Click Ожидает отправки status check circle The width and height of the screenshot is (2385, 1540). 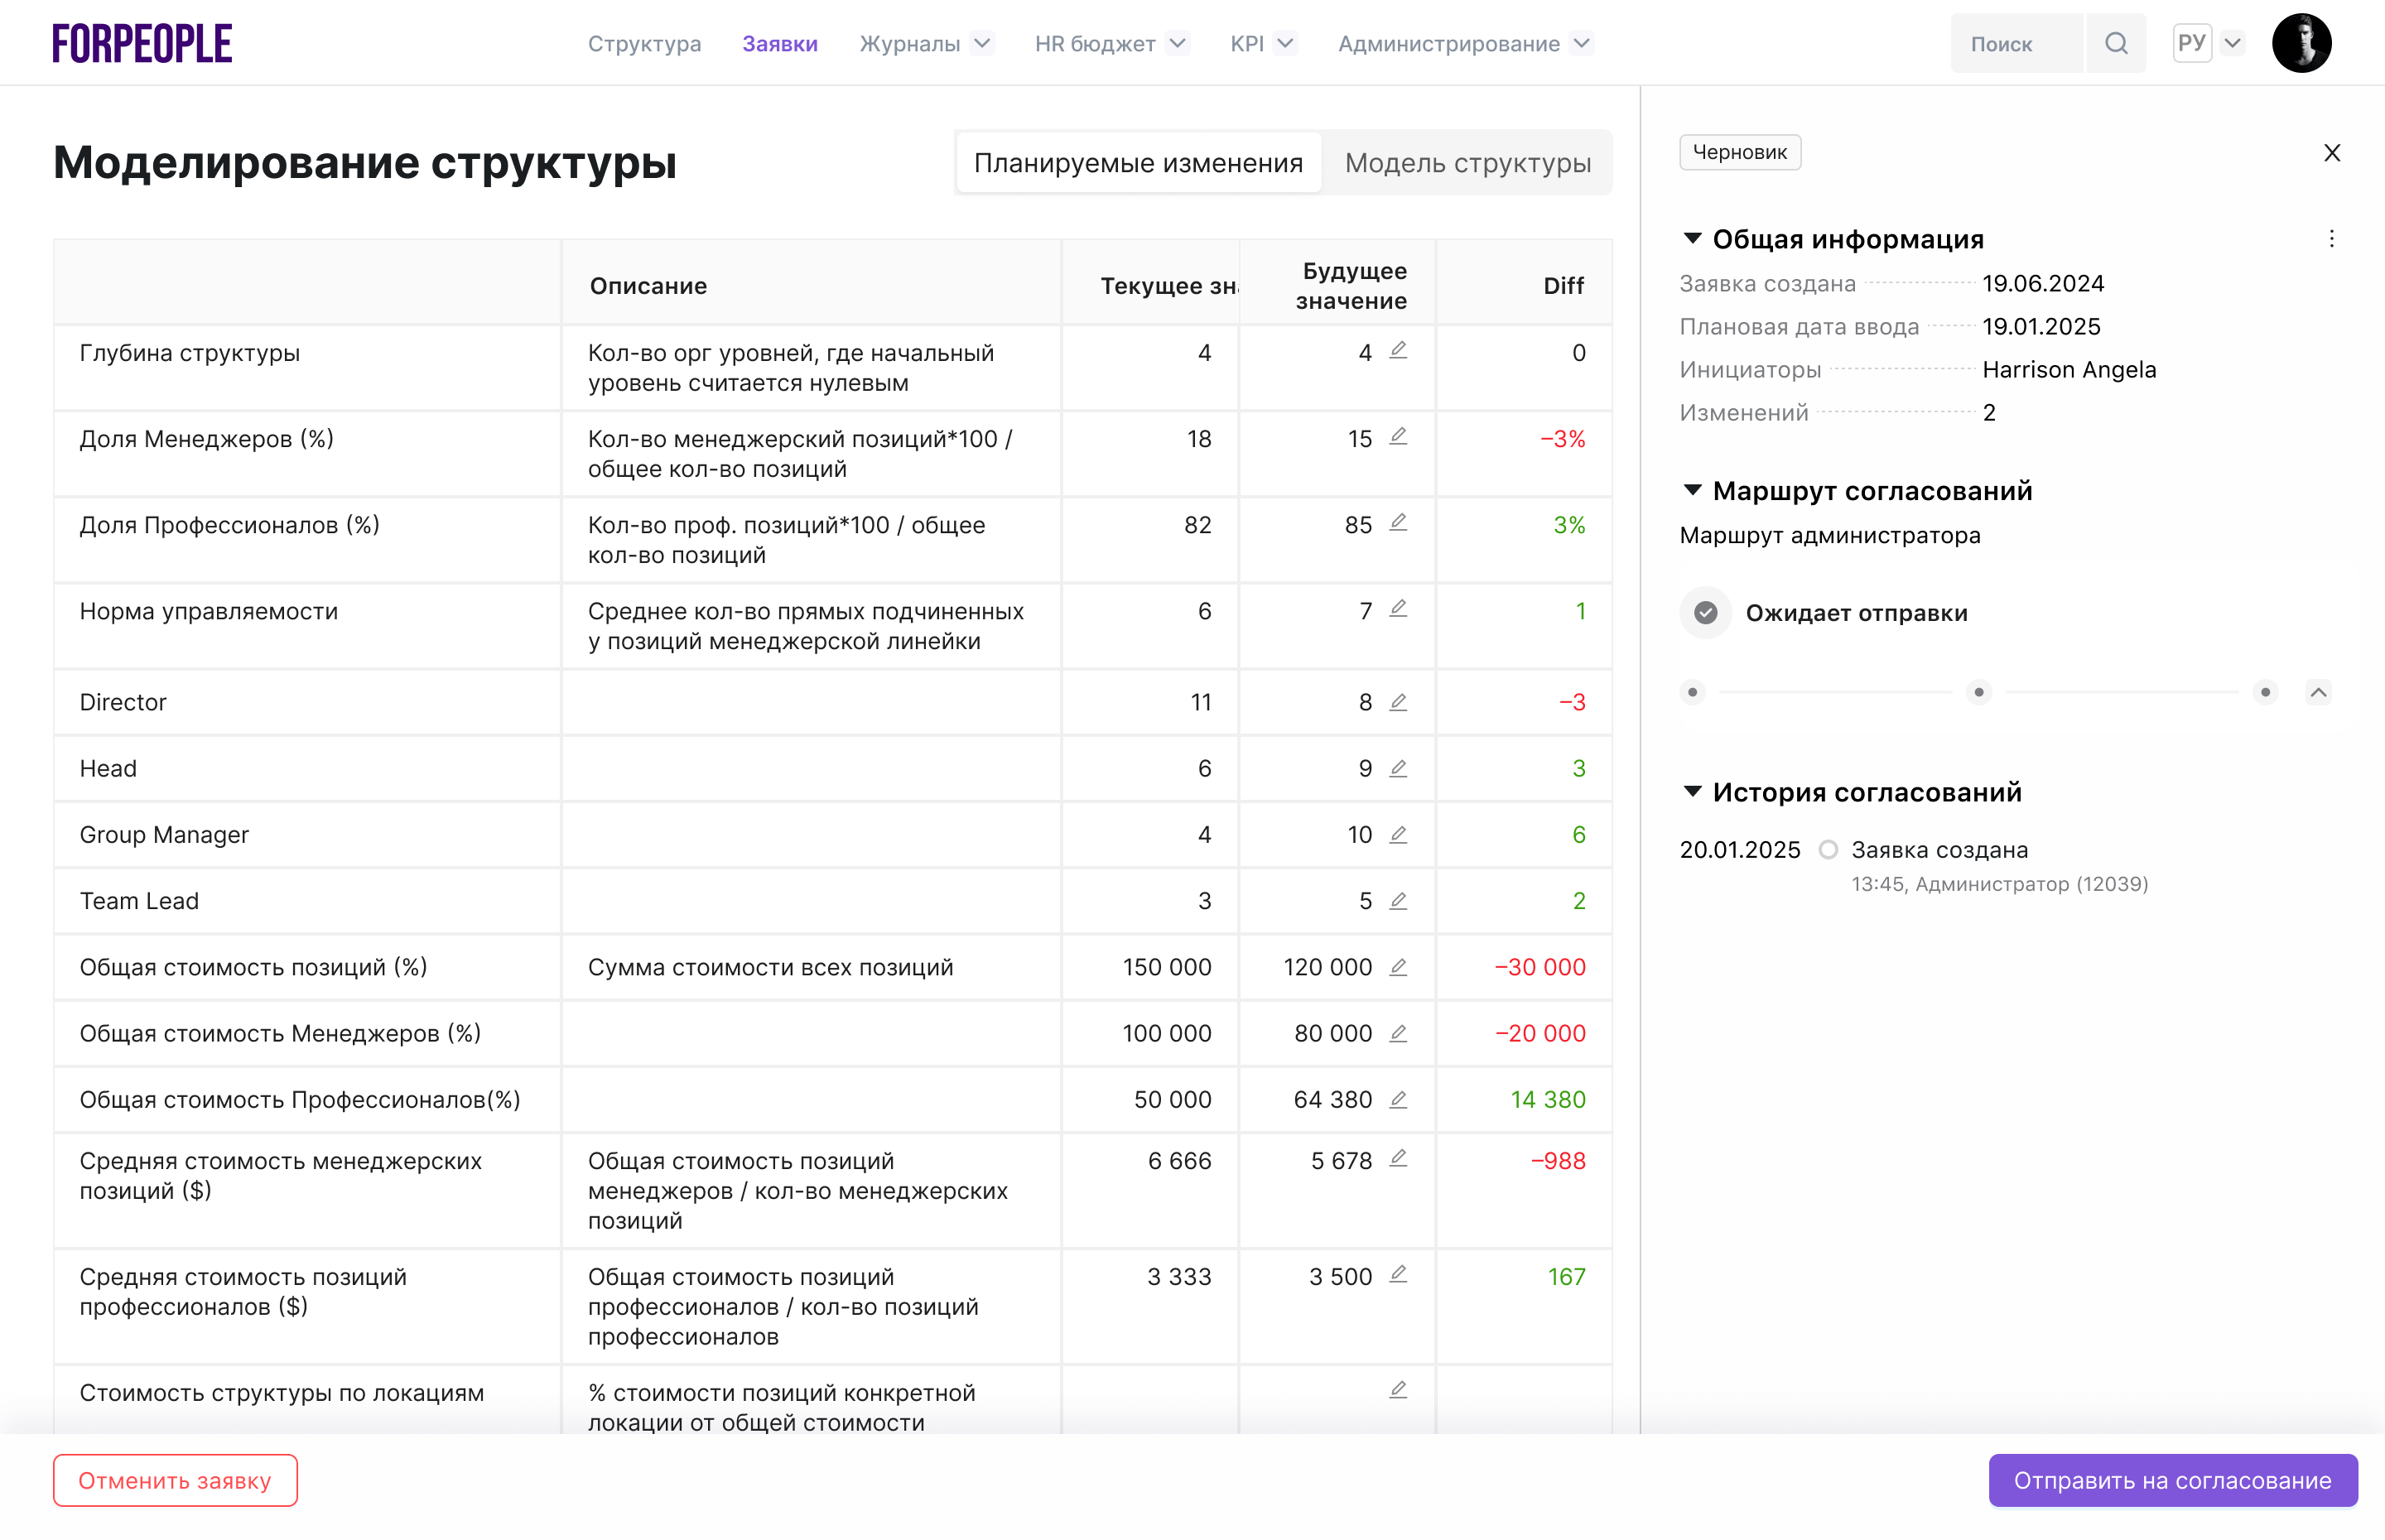click(x=1705, y=612)
